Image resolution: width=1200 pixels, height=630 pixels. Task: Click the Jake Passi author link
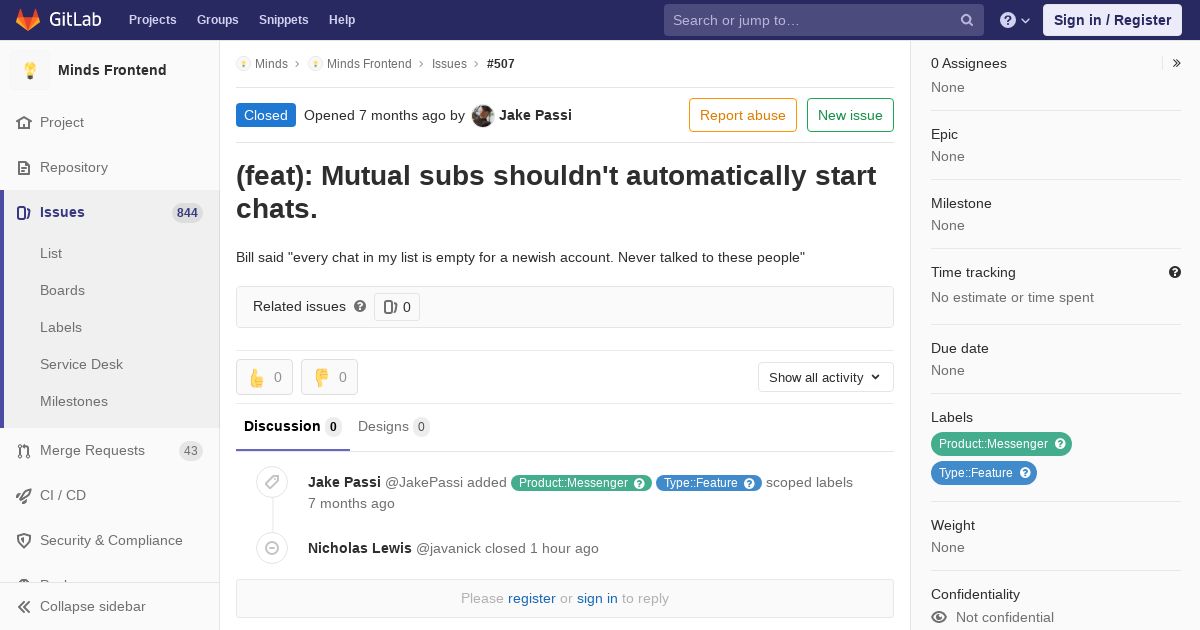[x=535, y=115]
